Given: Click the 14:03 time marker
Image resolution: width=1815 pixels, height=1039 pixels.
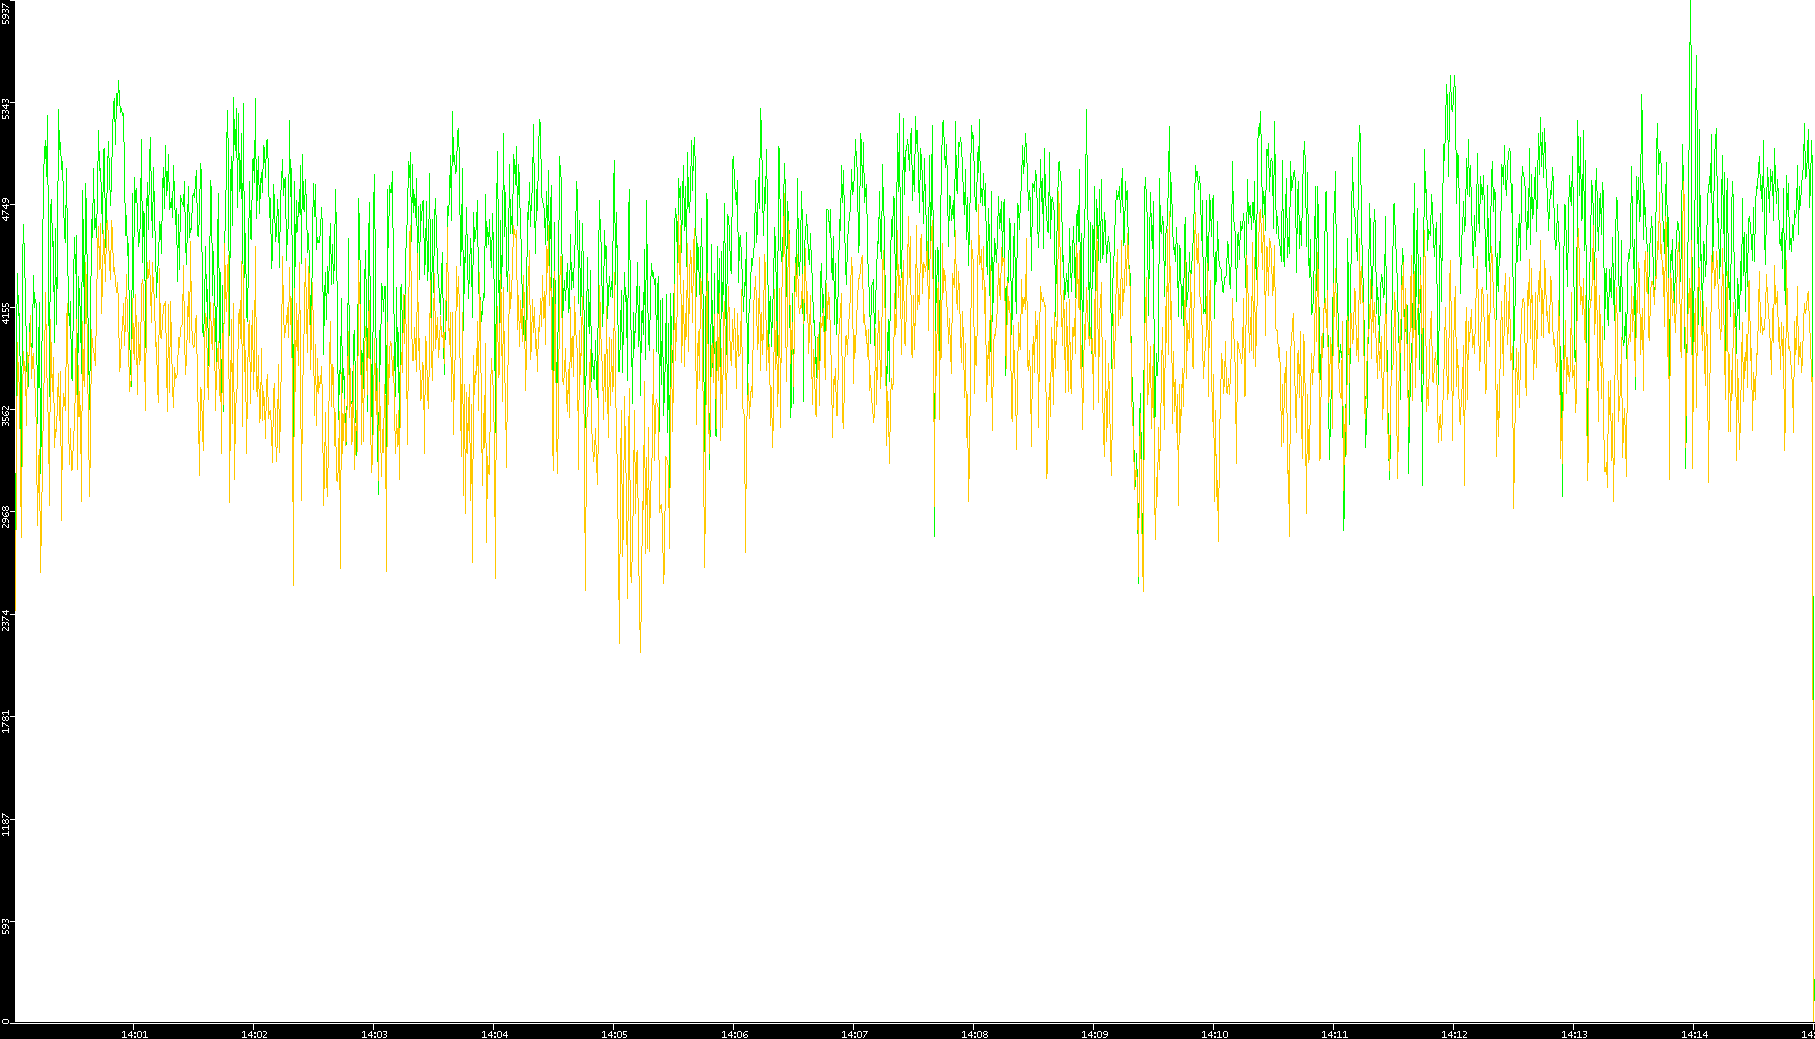Looking at the screenshot, I should click(x=374, y=1033).
